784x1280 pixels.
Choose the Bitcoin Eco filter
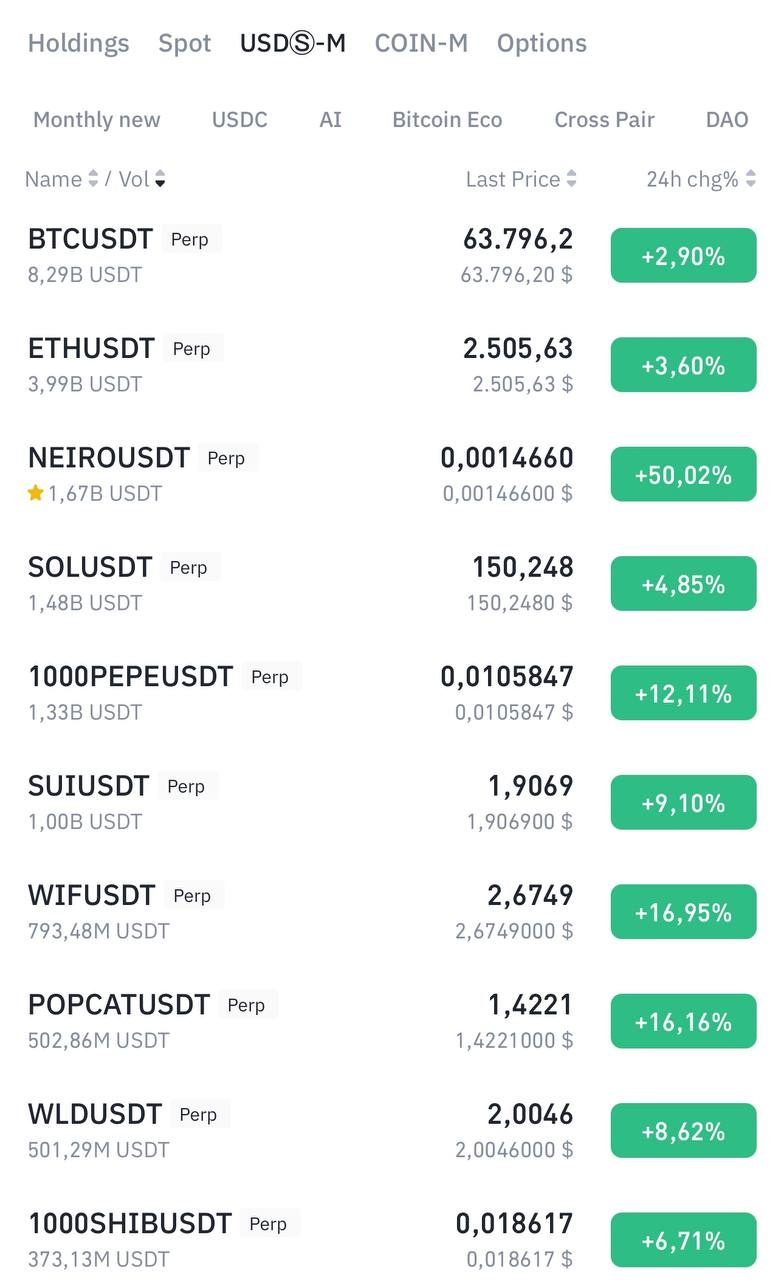click(x=447, y=120)
